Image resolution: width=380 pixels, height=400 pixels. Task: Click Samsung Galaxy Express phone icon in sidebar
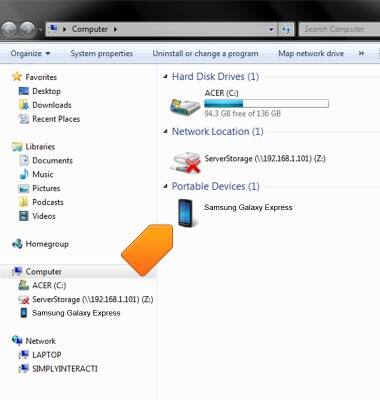tap(24, 313)
